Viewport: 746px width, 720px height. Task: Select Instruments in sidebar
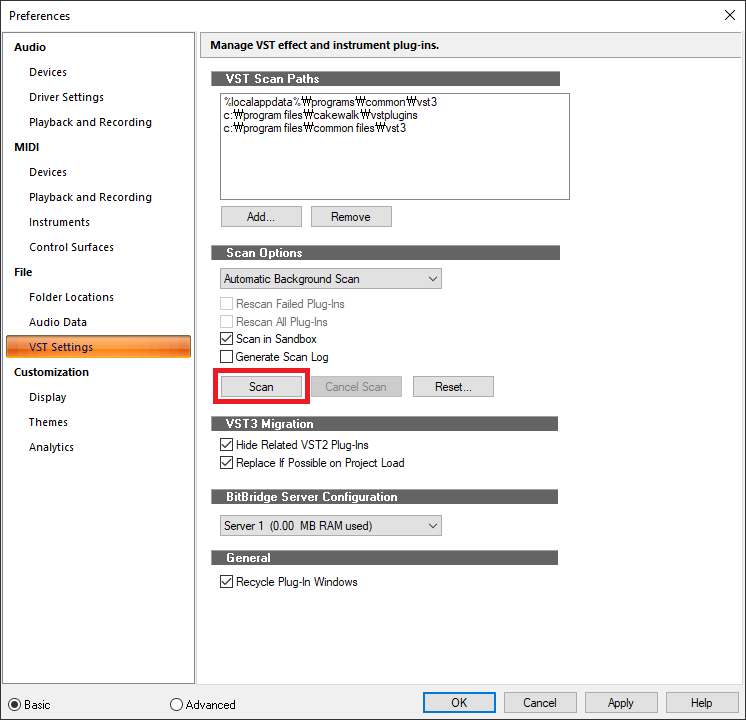(59, 222)
